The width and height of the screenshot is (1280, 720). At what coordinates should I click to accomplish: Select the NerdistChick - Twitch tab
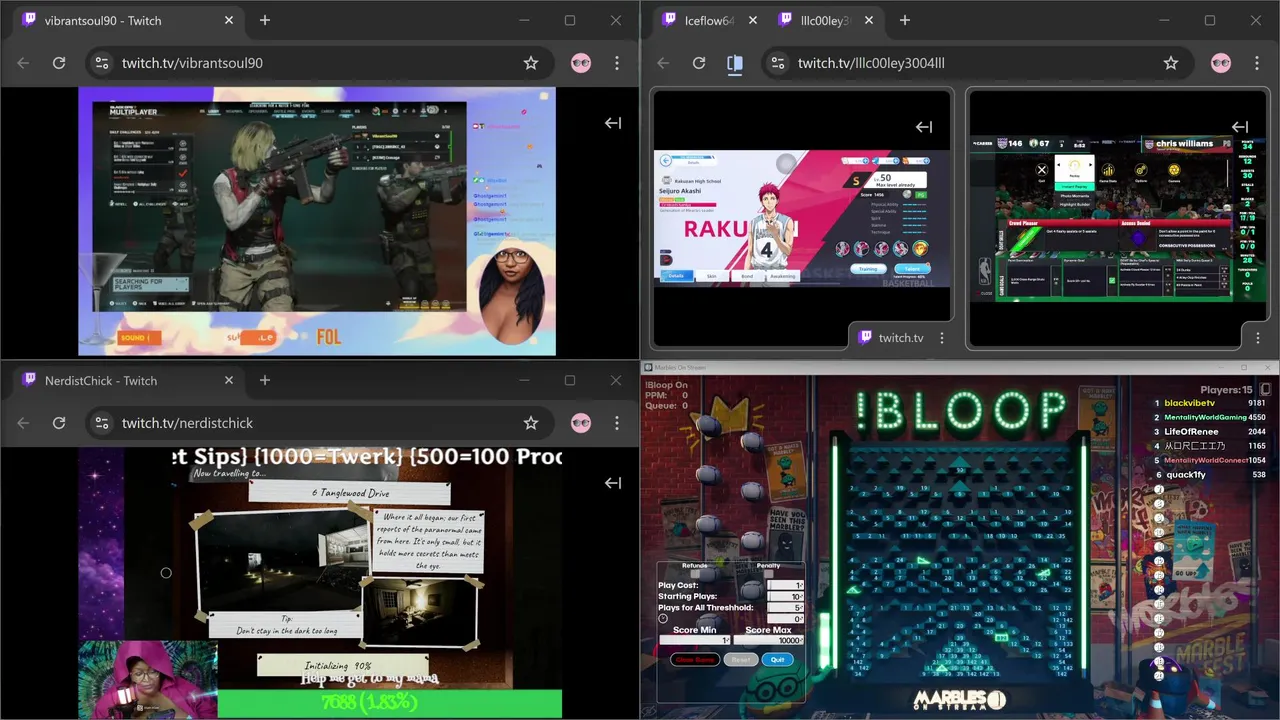(x=126, y=380)
